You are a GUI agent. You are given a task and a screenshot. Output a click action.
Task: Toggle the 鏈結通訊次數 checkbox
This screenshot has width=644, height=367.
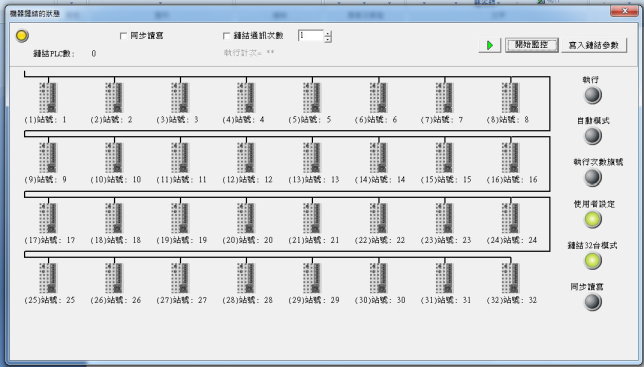(x=226, y=36)
